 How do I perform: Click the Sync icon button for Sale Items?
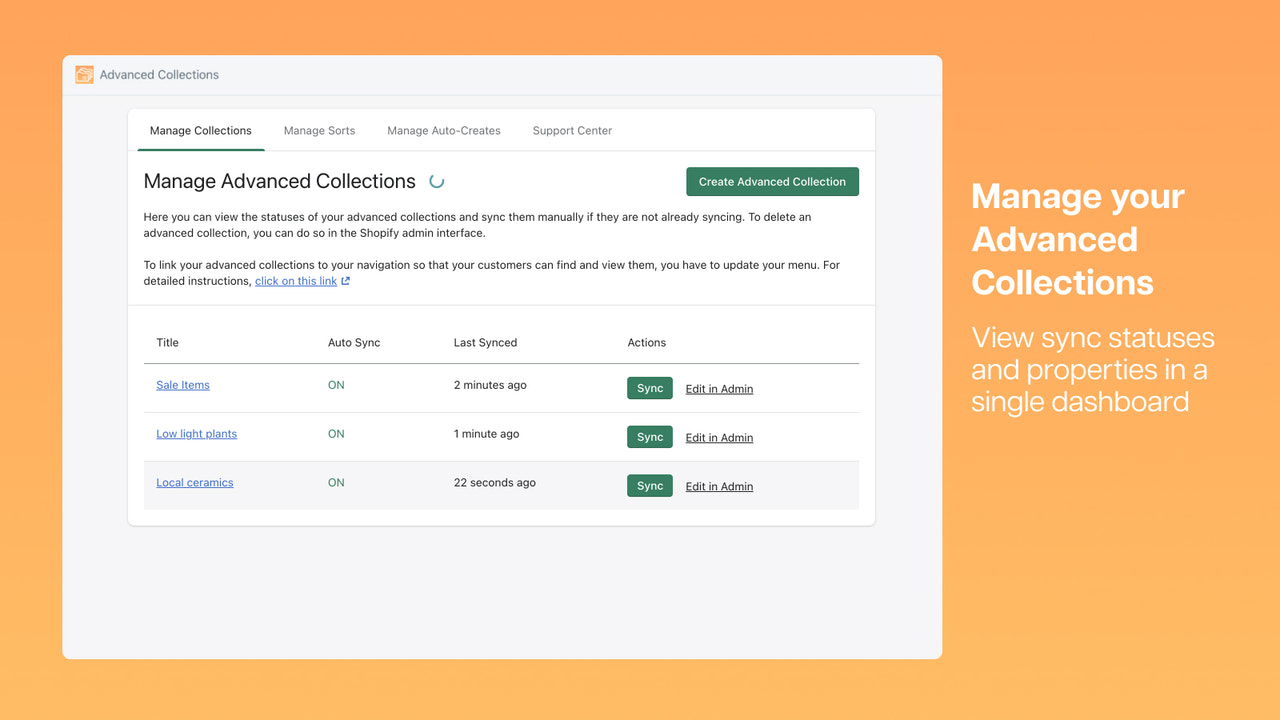(650, 387)
